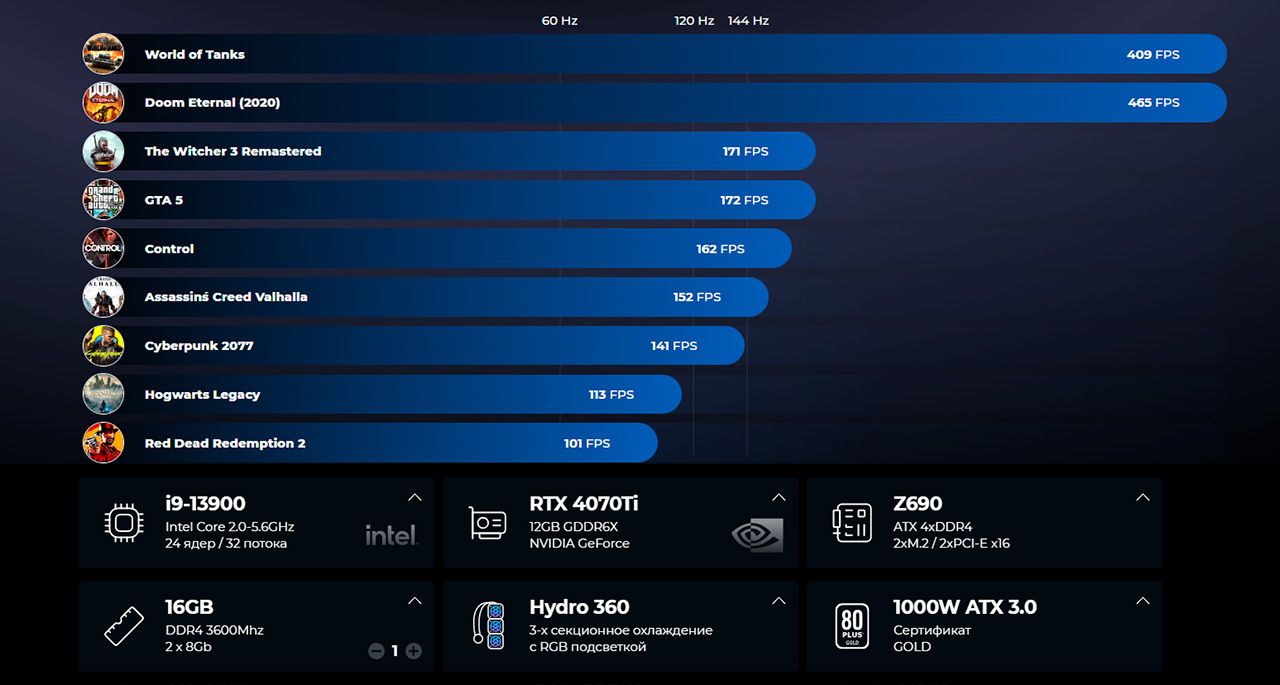The image size is (1280, 685).
Task: Expand the i9-13900 processor card
Action: tap(414, 497)
